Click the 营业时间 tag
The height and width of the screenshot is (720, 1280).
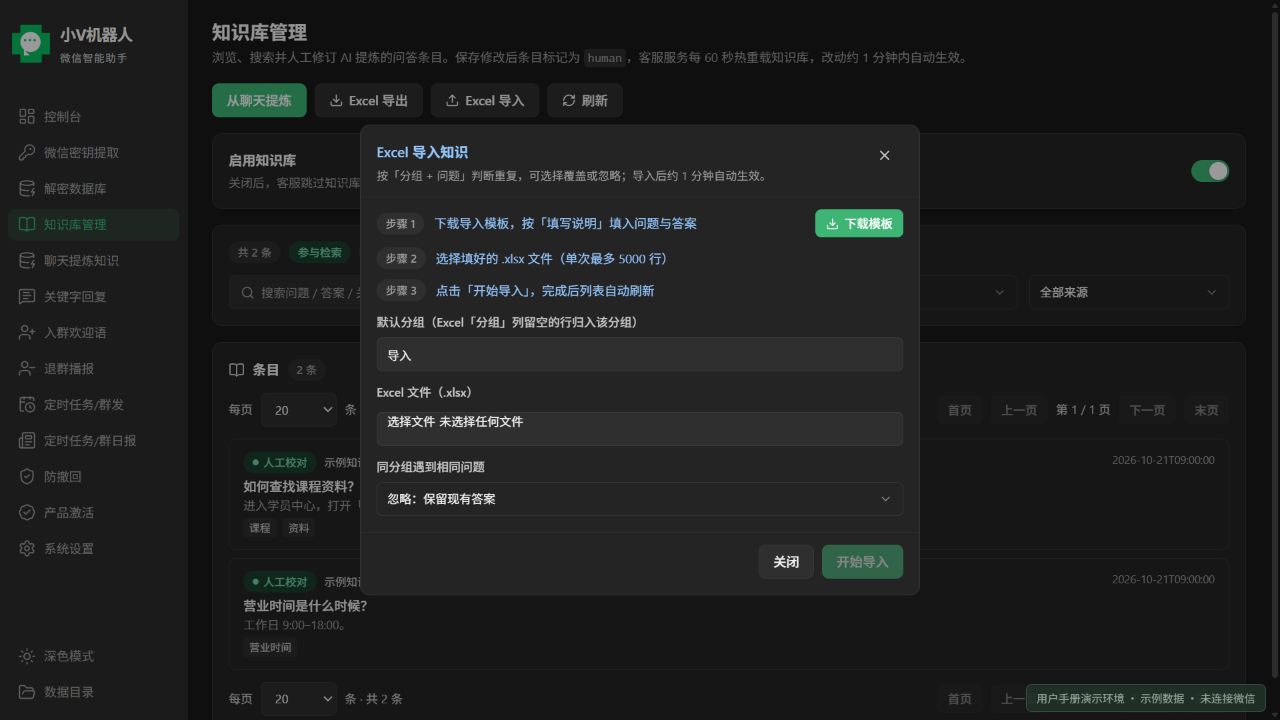pyautogui.click(x=270, y=647)
